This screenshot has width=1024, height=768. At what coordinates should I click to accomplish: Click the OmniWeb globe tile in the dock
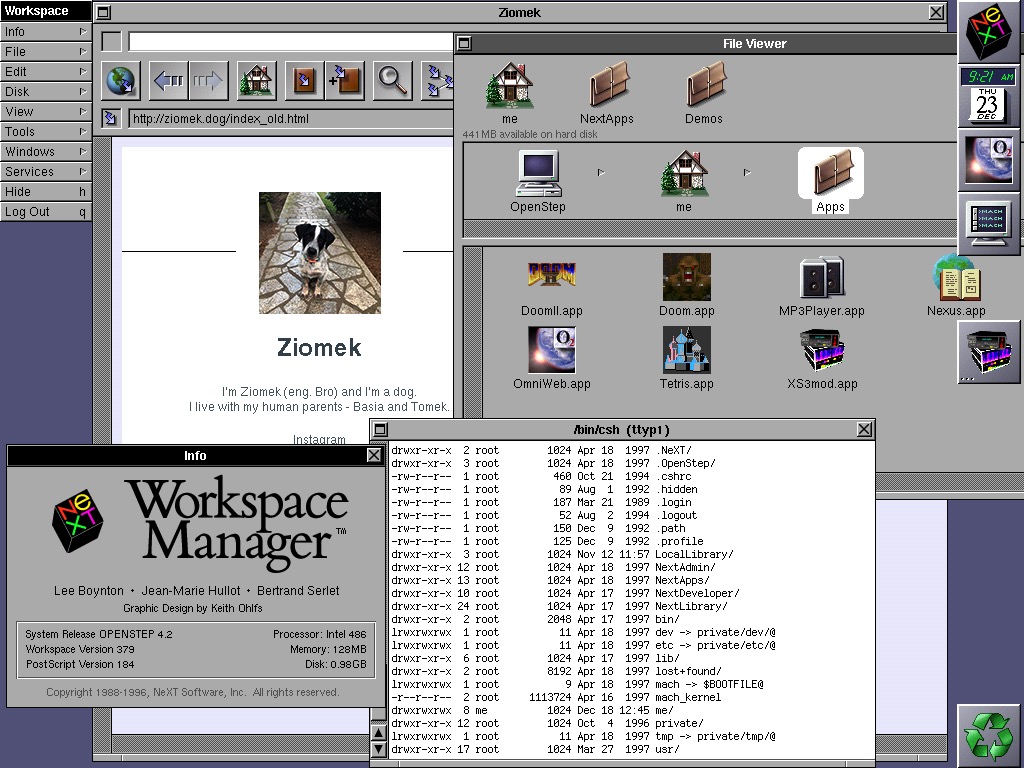click(989, 160)
